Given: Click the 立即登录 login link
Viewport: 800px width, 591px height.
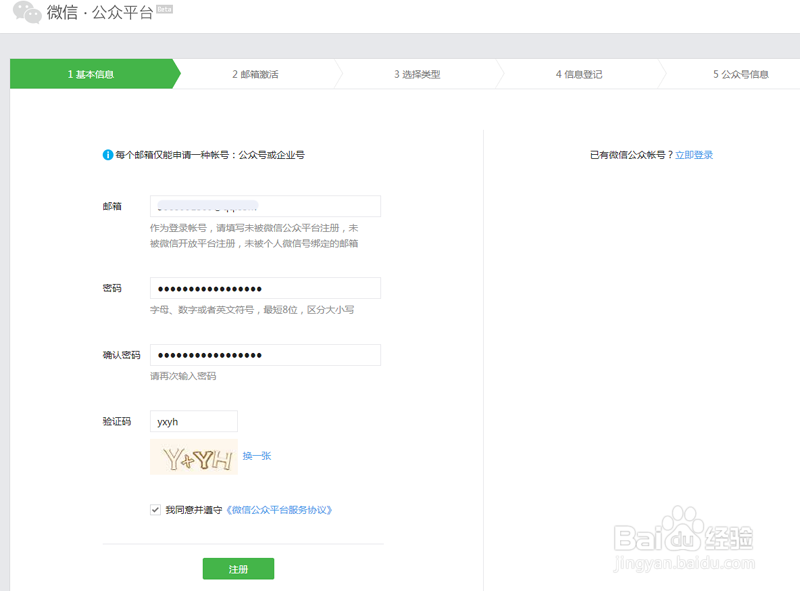Looking at the screenshot, I should (x=694, y=155).
